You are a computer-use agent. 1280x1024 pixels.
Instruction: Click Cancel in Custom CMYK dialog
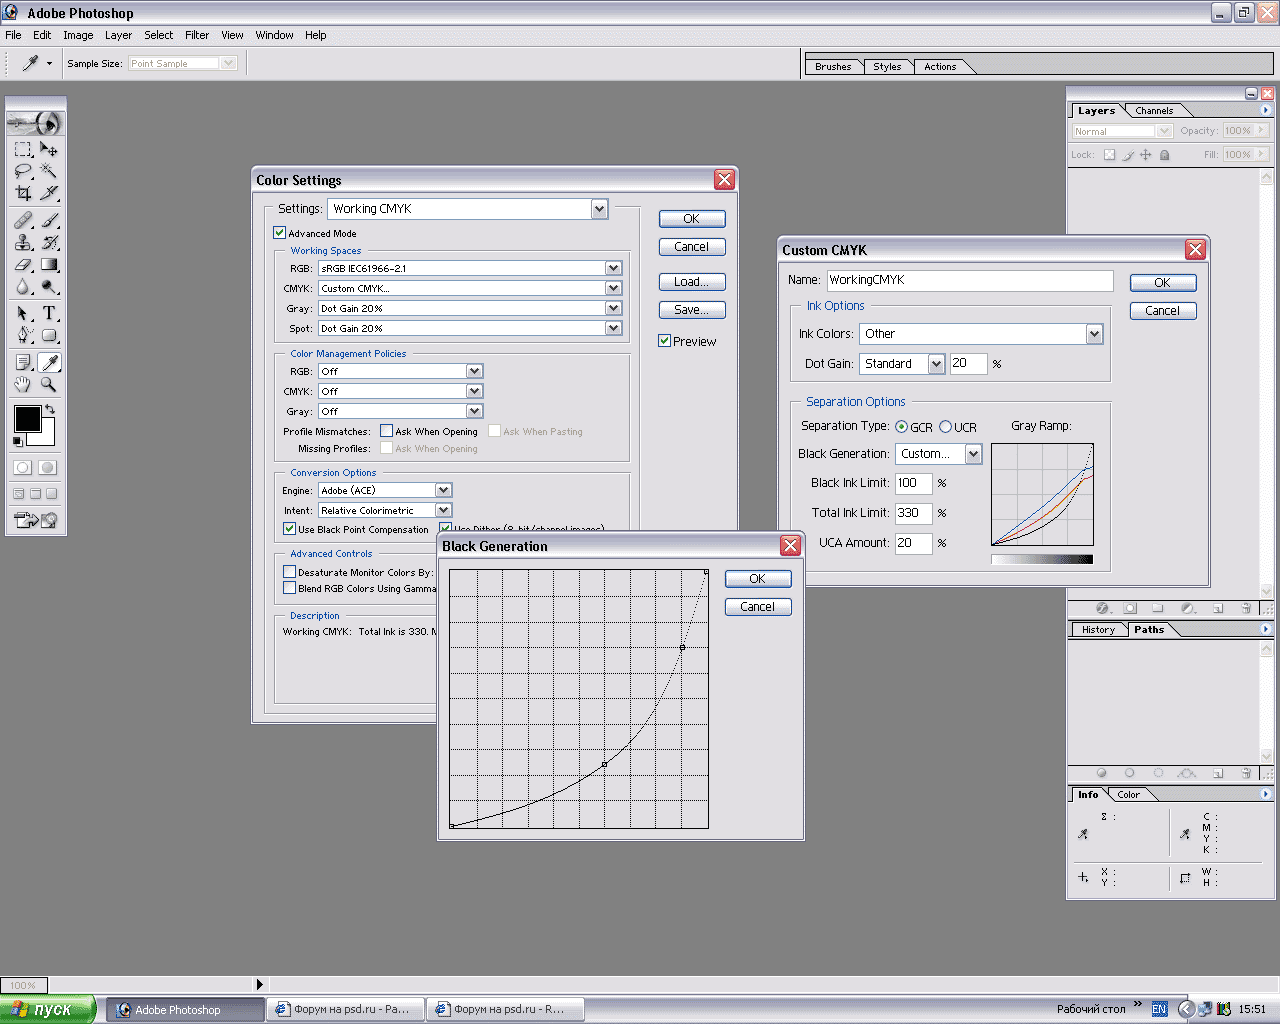[x=1163, y=311]
